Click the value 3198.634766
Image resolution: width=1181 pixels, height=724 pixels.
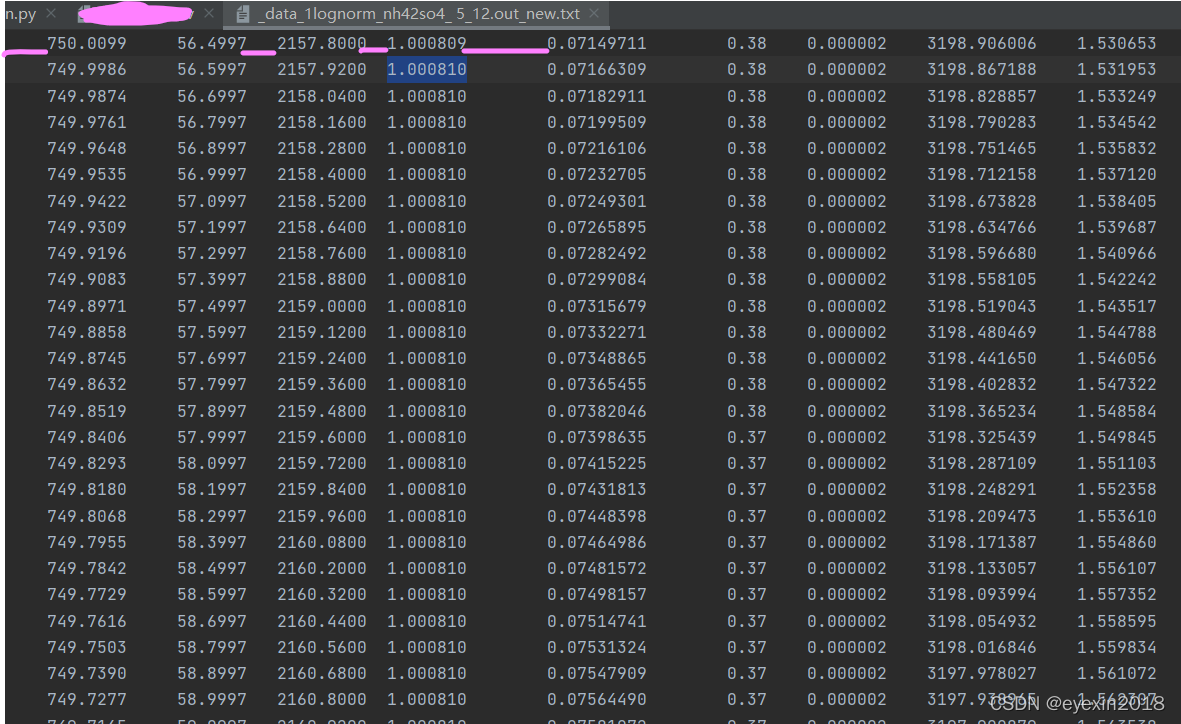[x=981, y=228]
